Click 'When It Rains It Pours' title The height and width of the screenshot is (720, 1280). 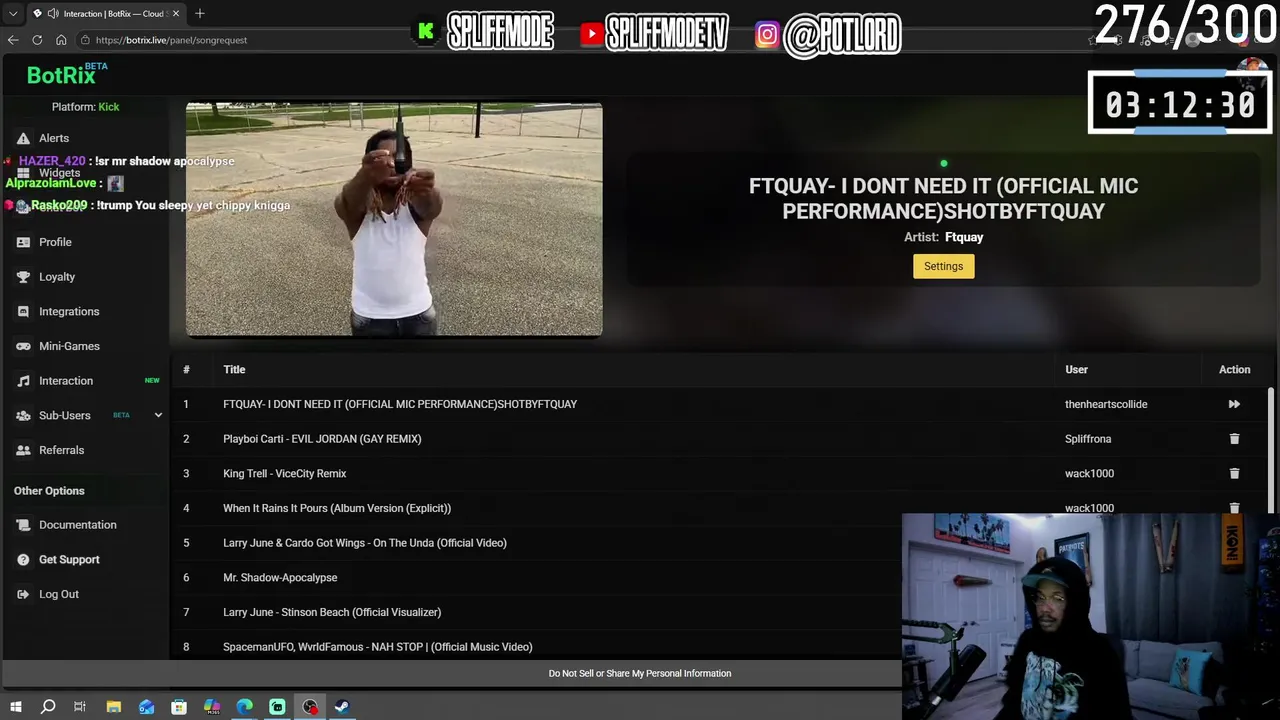tap(337, 508)
